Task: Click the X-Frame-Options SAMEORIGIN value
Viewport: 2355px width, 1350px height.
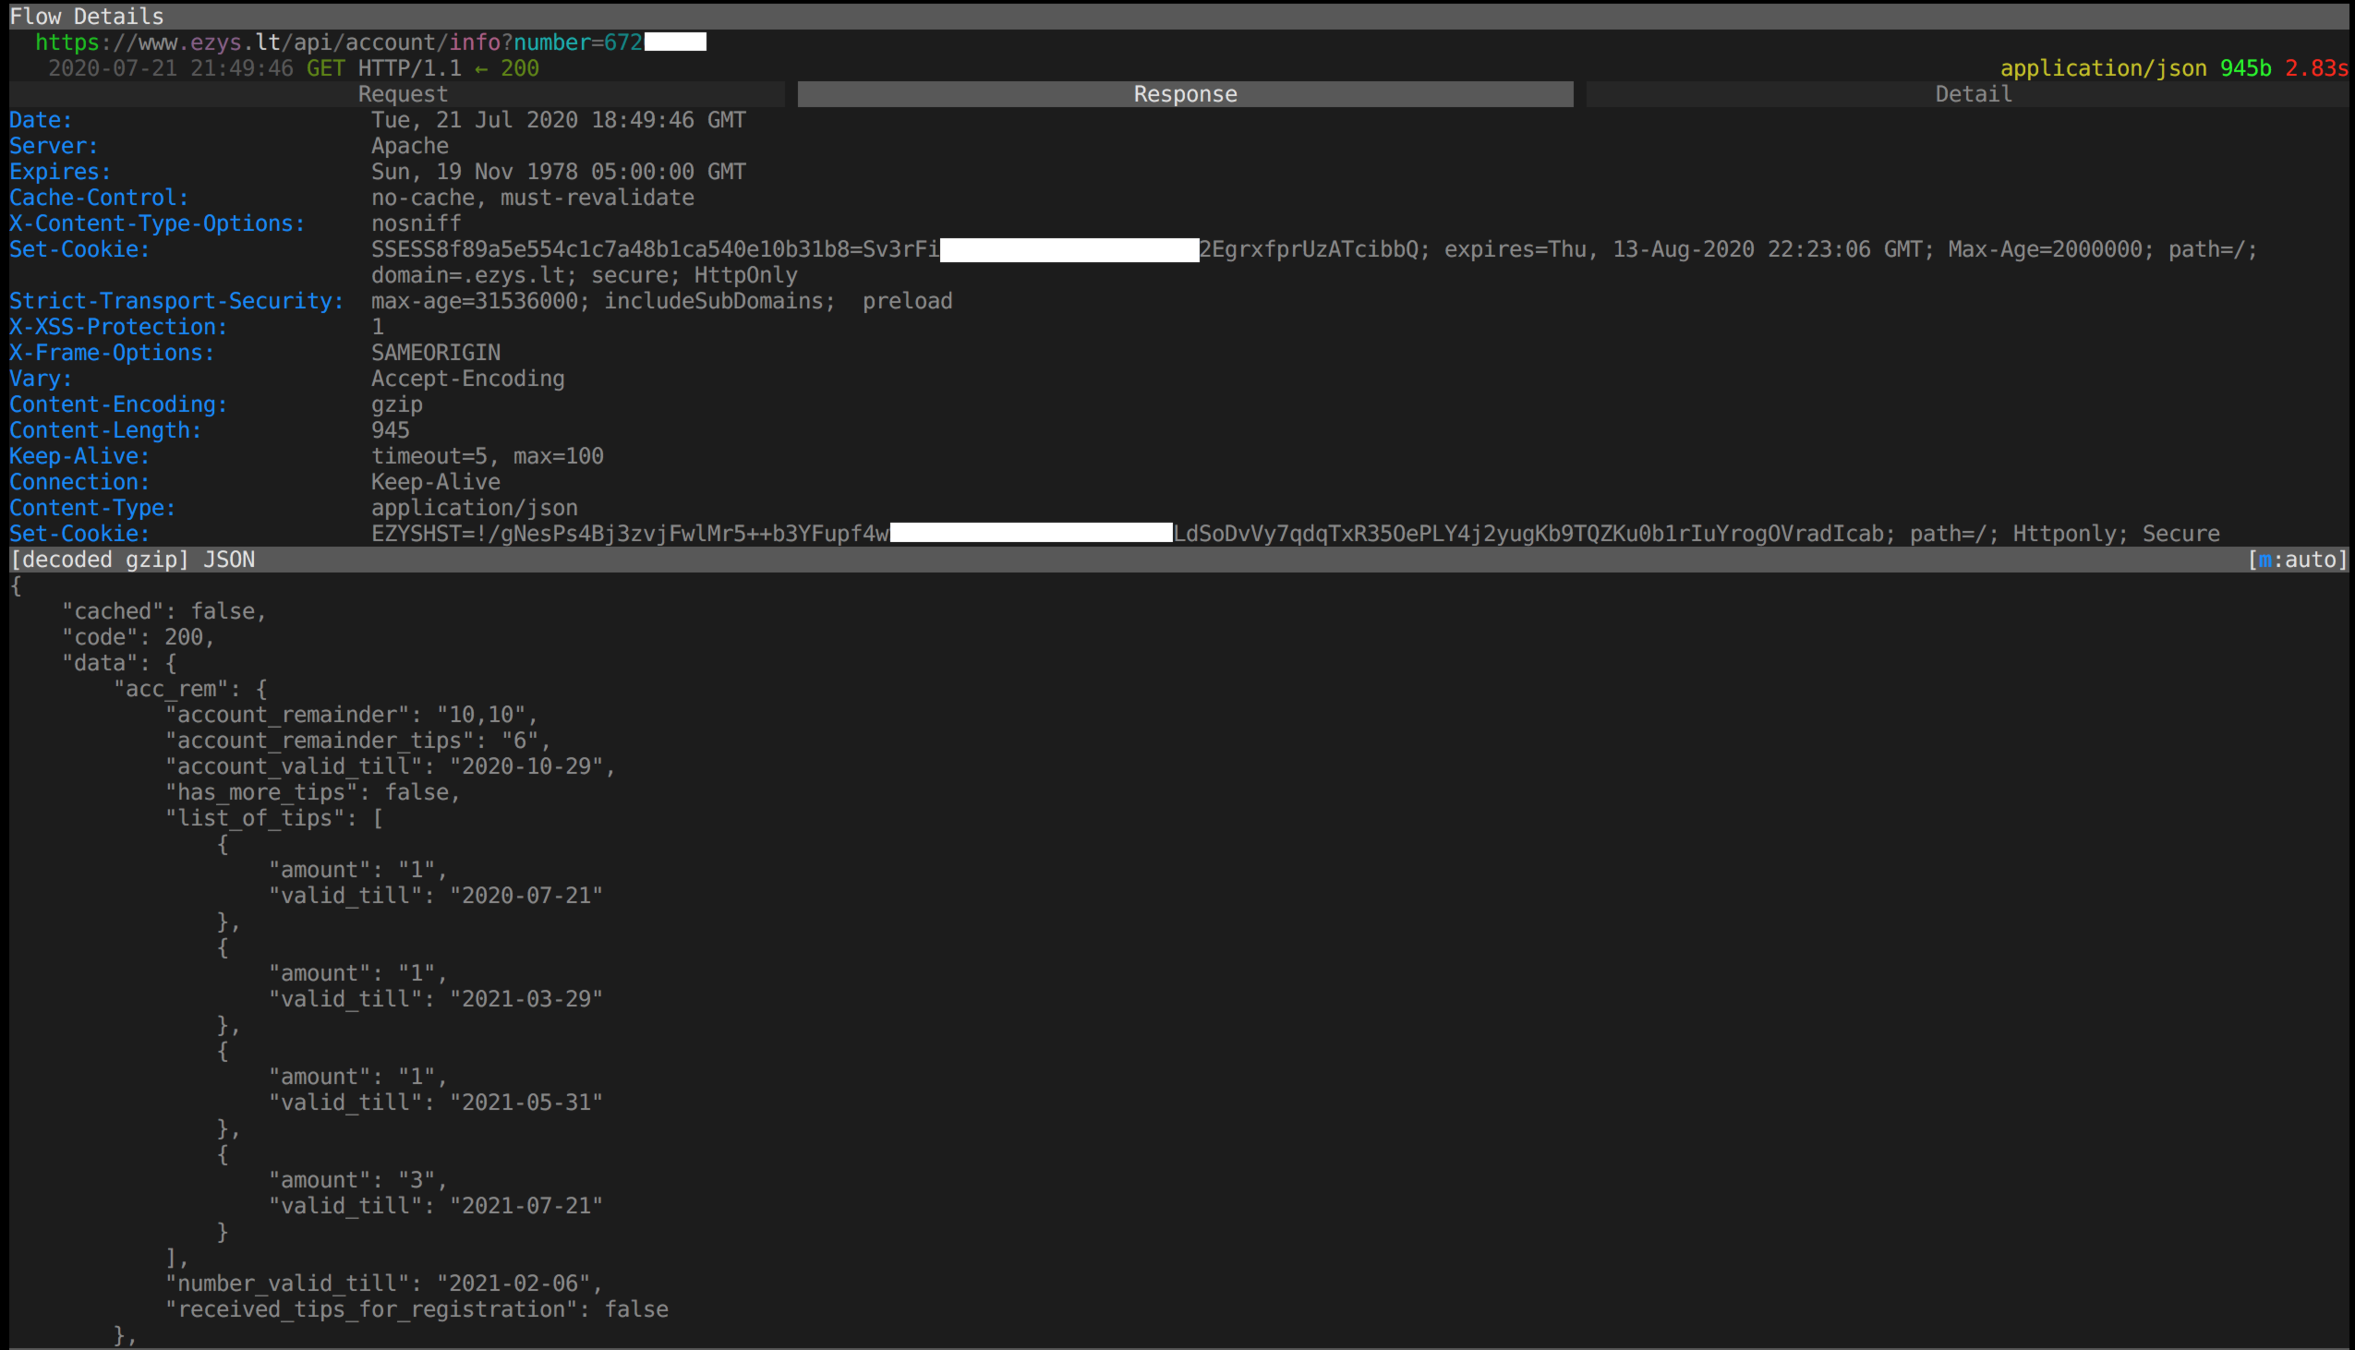Action: coord(436,353)
